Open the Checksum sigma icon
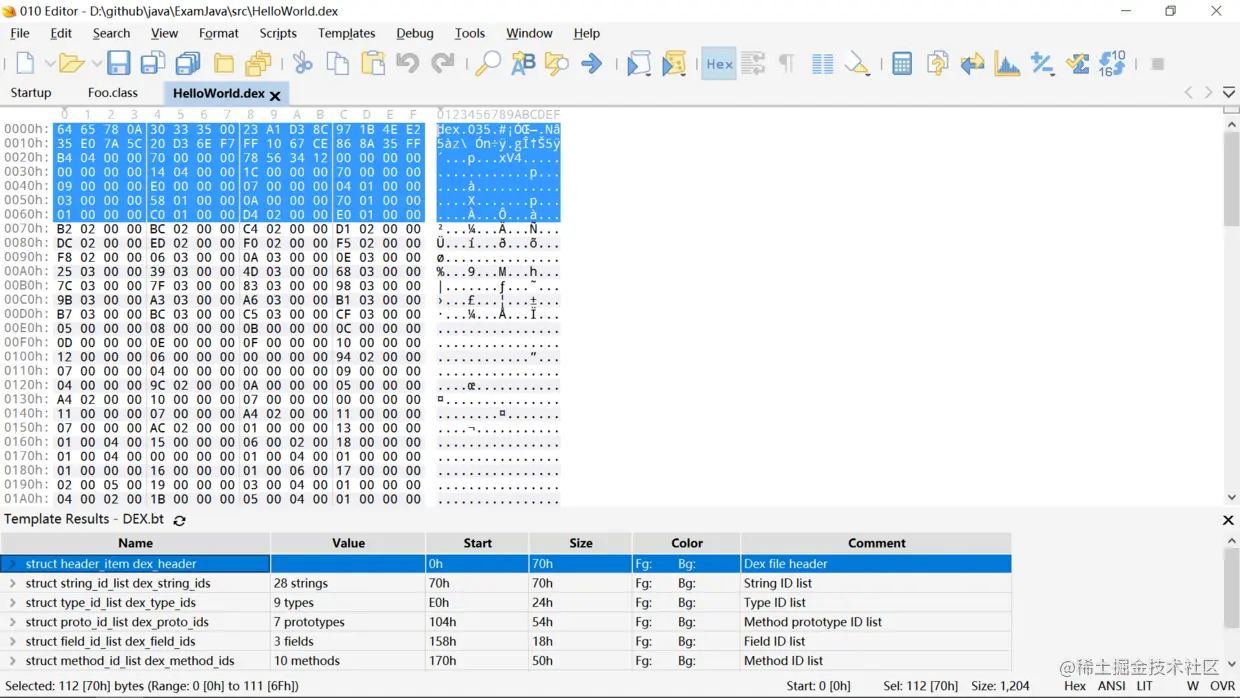This screenshot has height=698, width=1240. [1077, 64]
